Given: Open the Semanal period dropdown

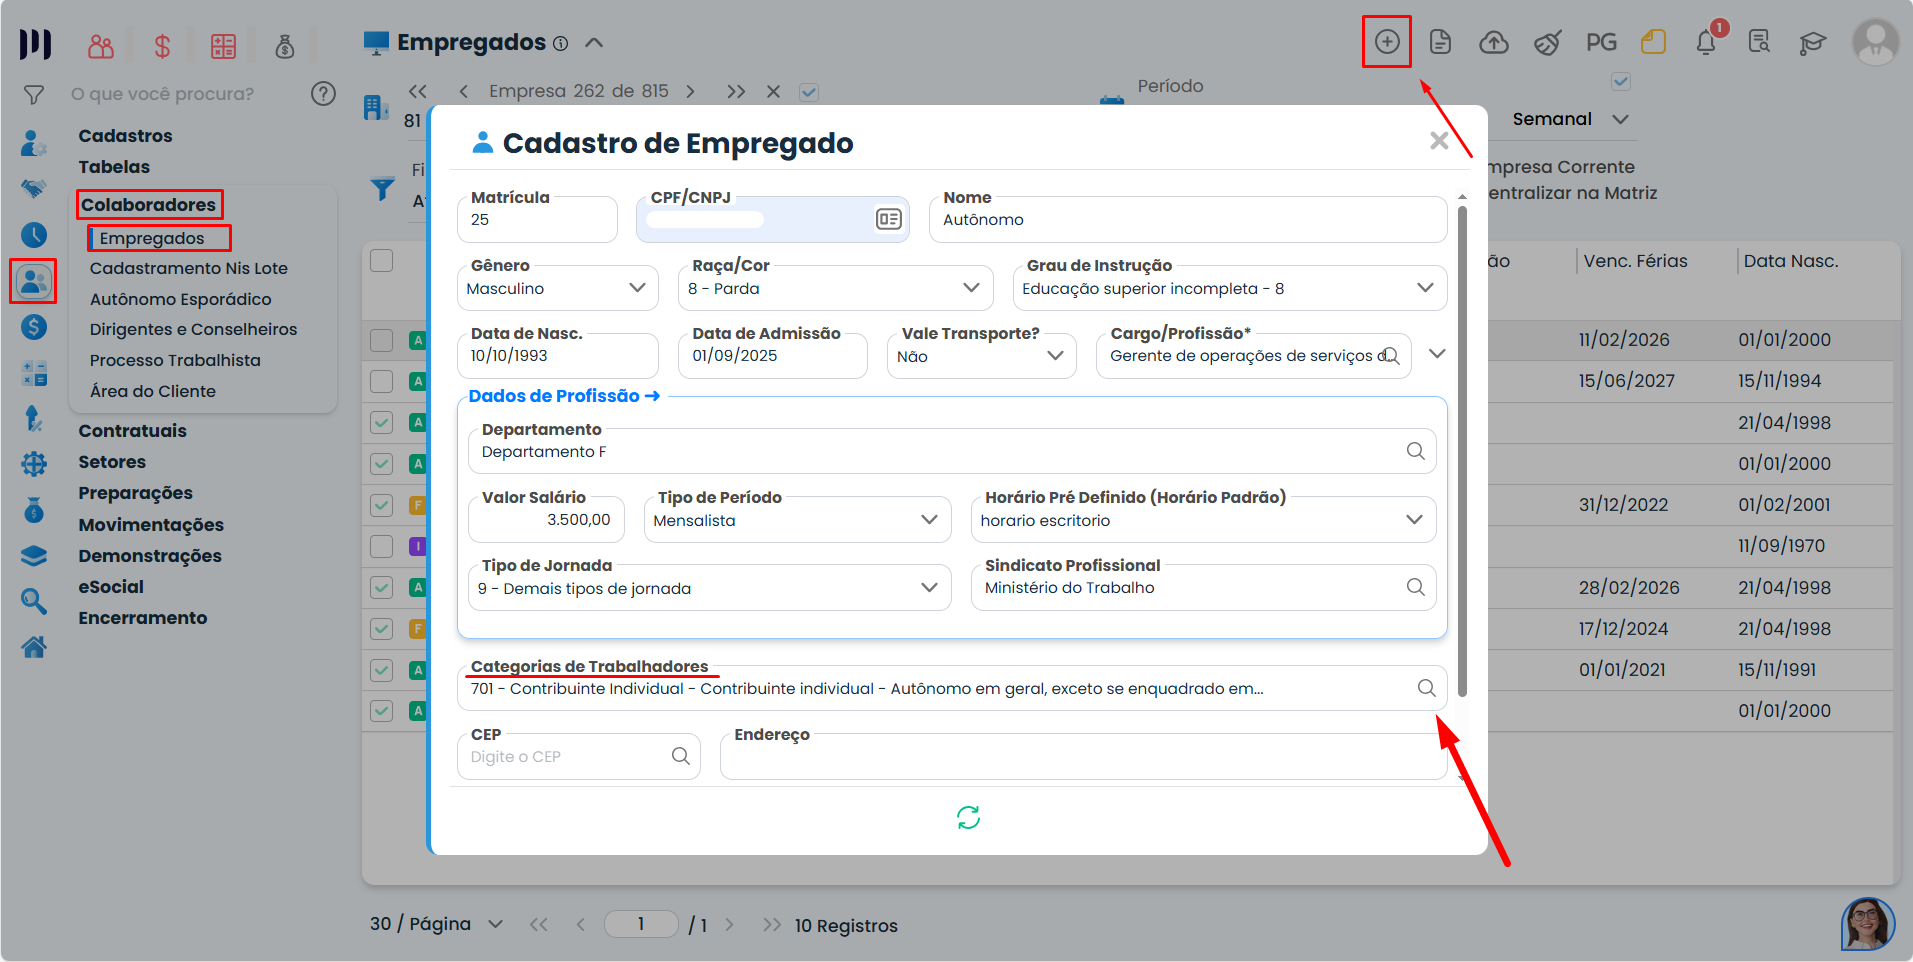Looking at the screenshot, I should coord(1569,119).
